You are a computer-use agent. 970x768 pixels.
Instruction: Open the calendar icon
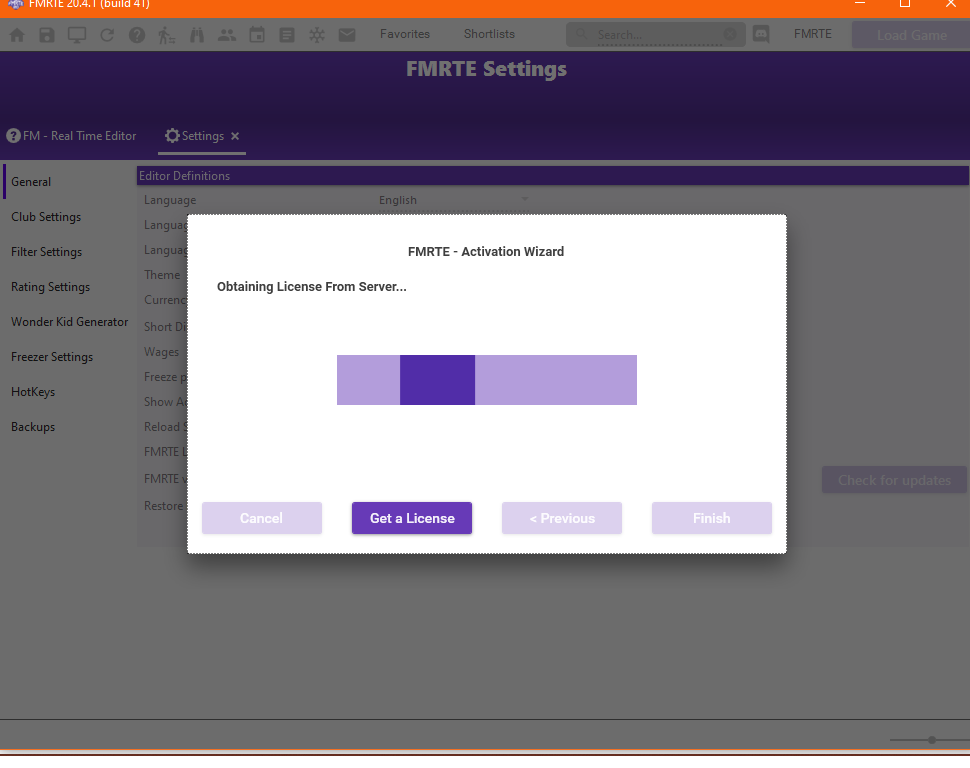257,35
